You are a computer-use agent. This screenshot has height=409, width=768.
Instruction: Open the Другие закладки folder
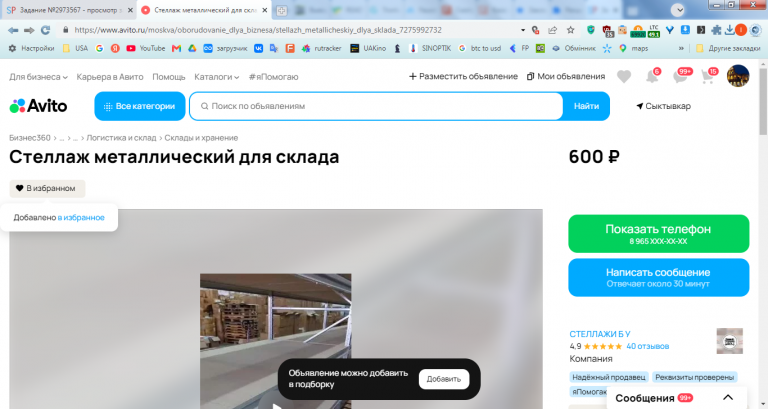point(728,48)
